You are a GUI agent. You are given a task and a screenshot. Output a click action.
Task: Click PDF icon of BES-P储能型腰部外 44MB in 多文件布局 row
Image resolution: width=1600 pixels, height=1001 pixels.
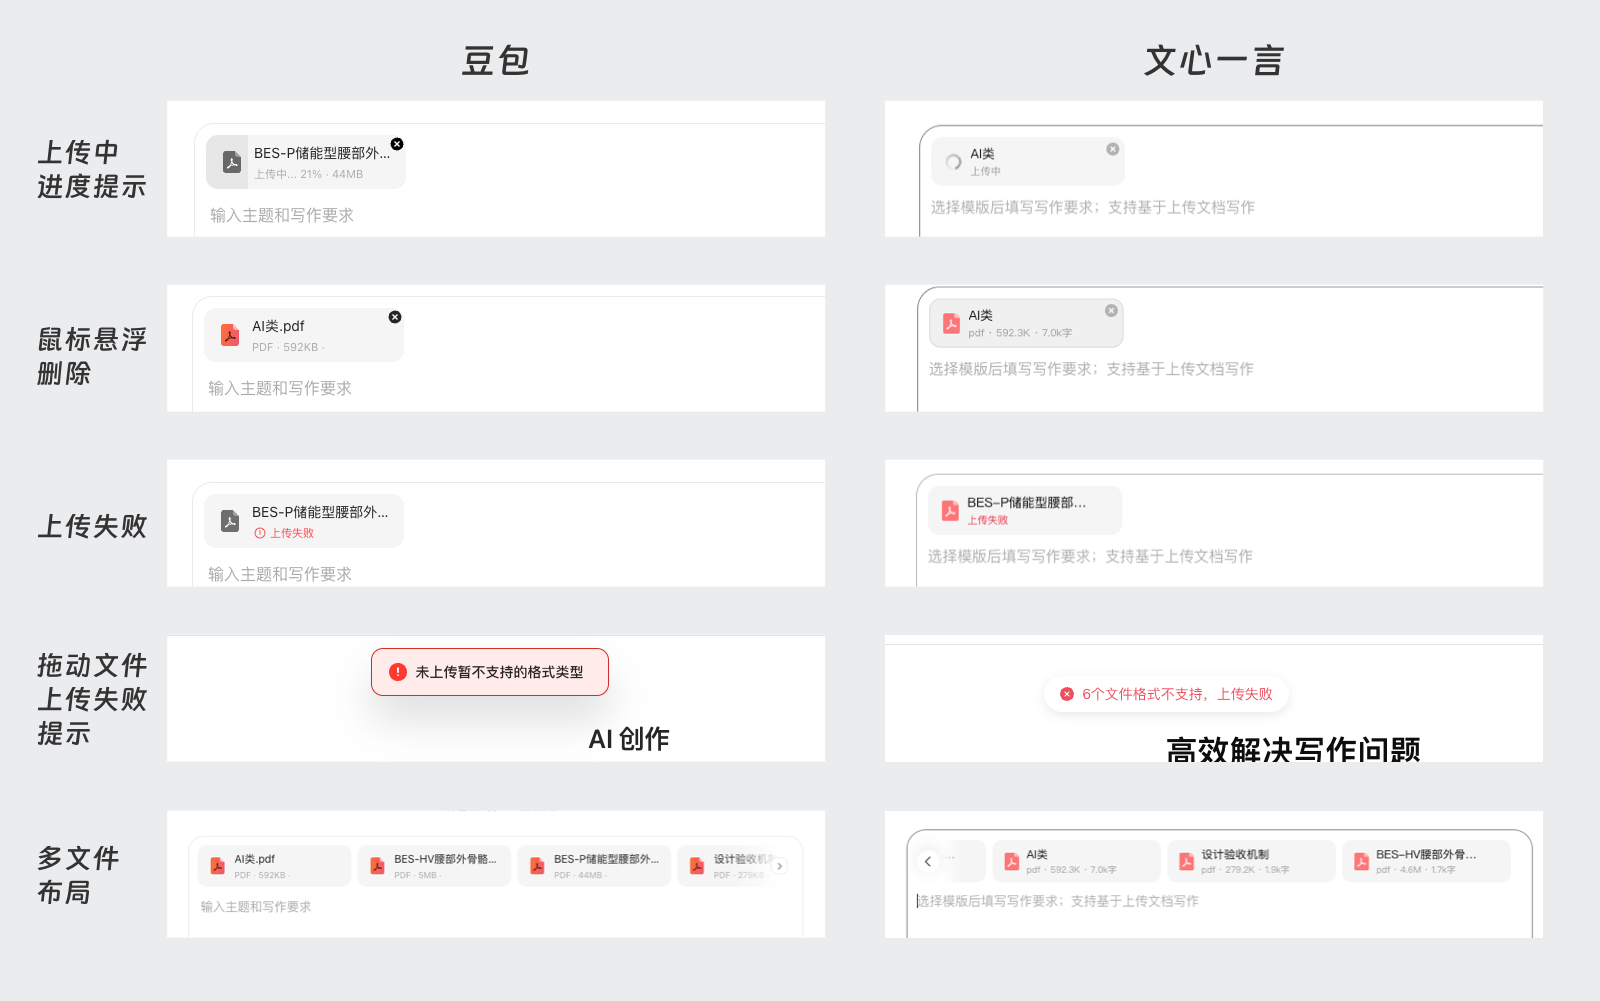tap(537, 866)
